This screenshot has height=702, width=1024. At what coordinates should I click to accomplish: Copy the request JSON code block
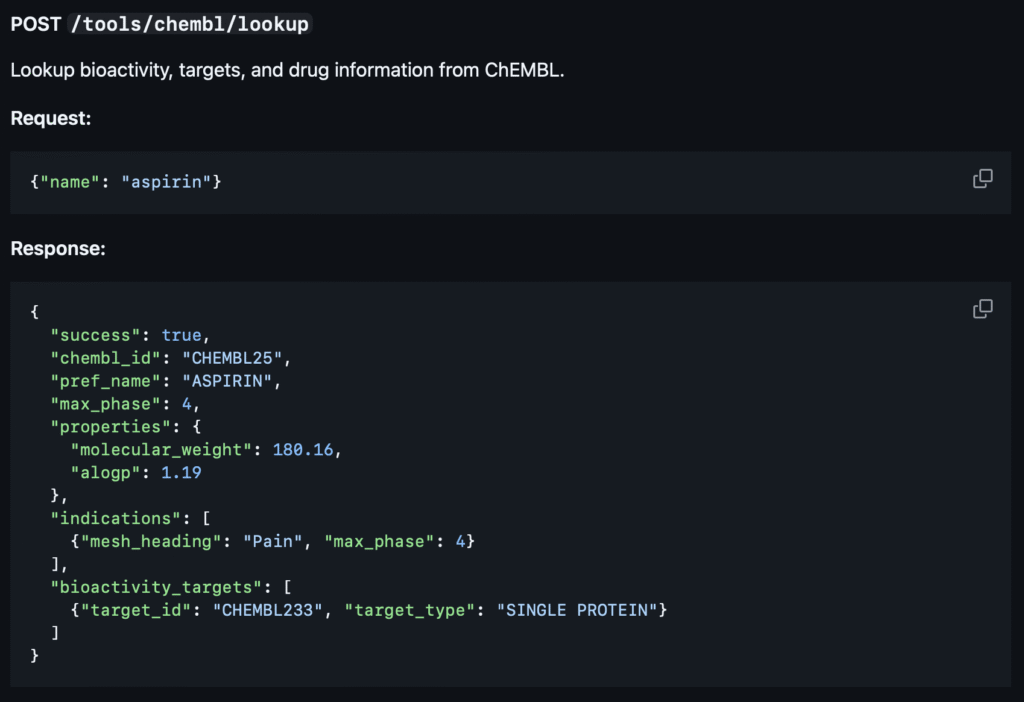pyautogui.click(x=982, y=179)
